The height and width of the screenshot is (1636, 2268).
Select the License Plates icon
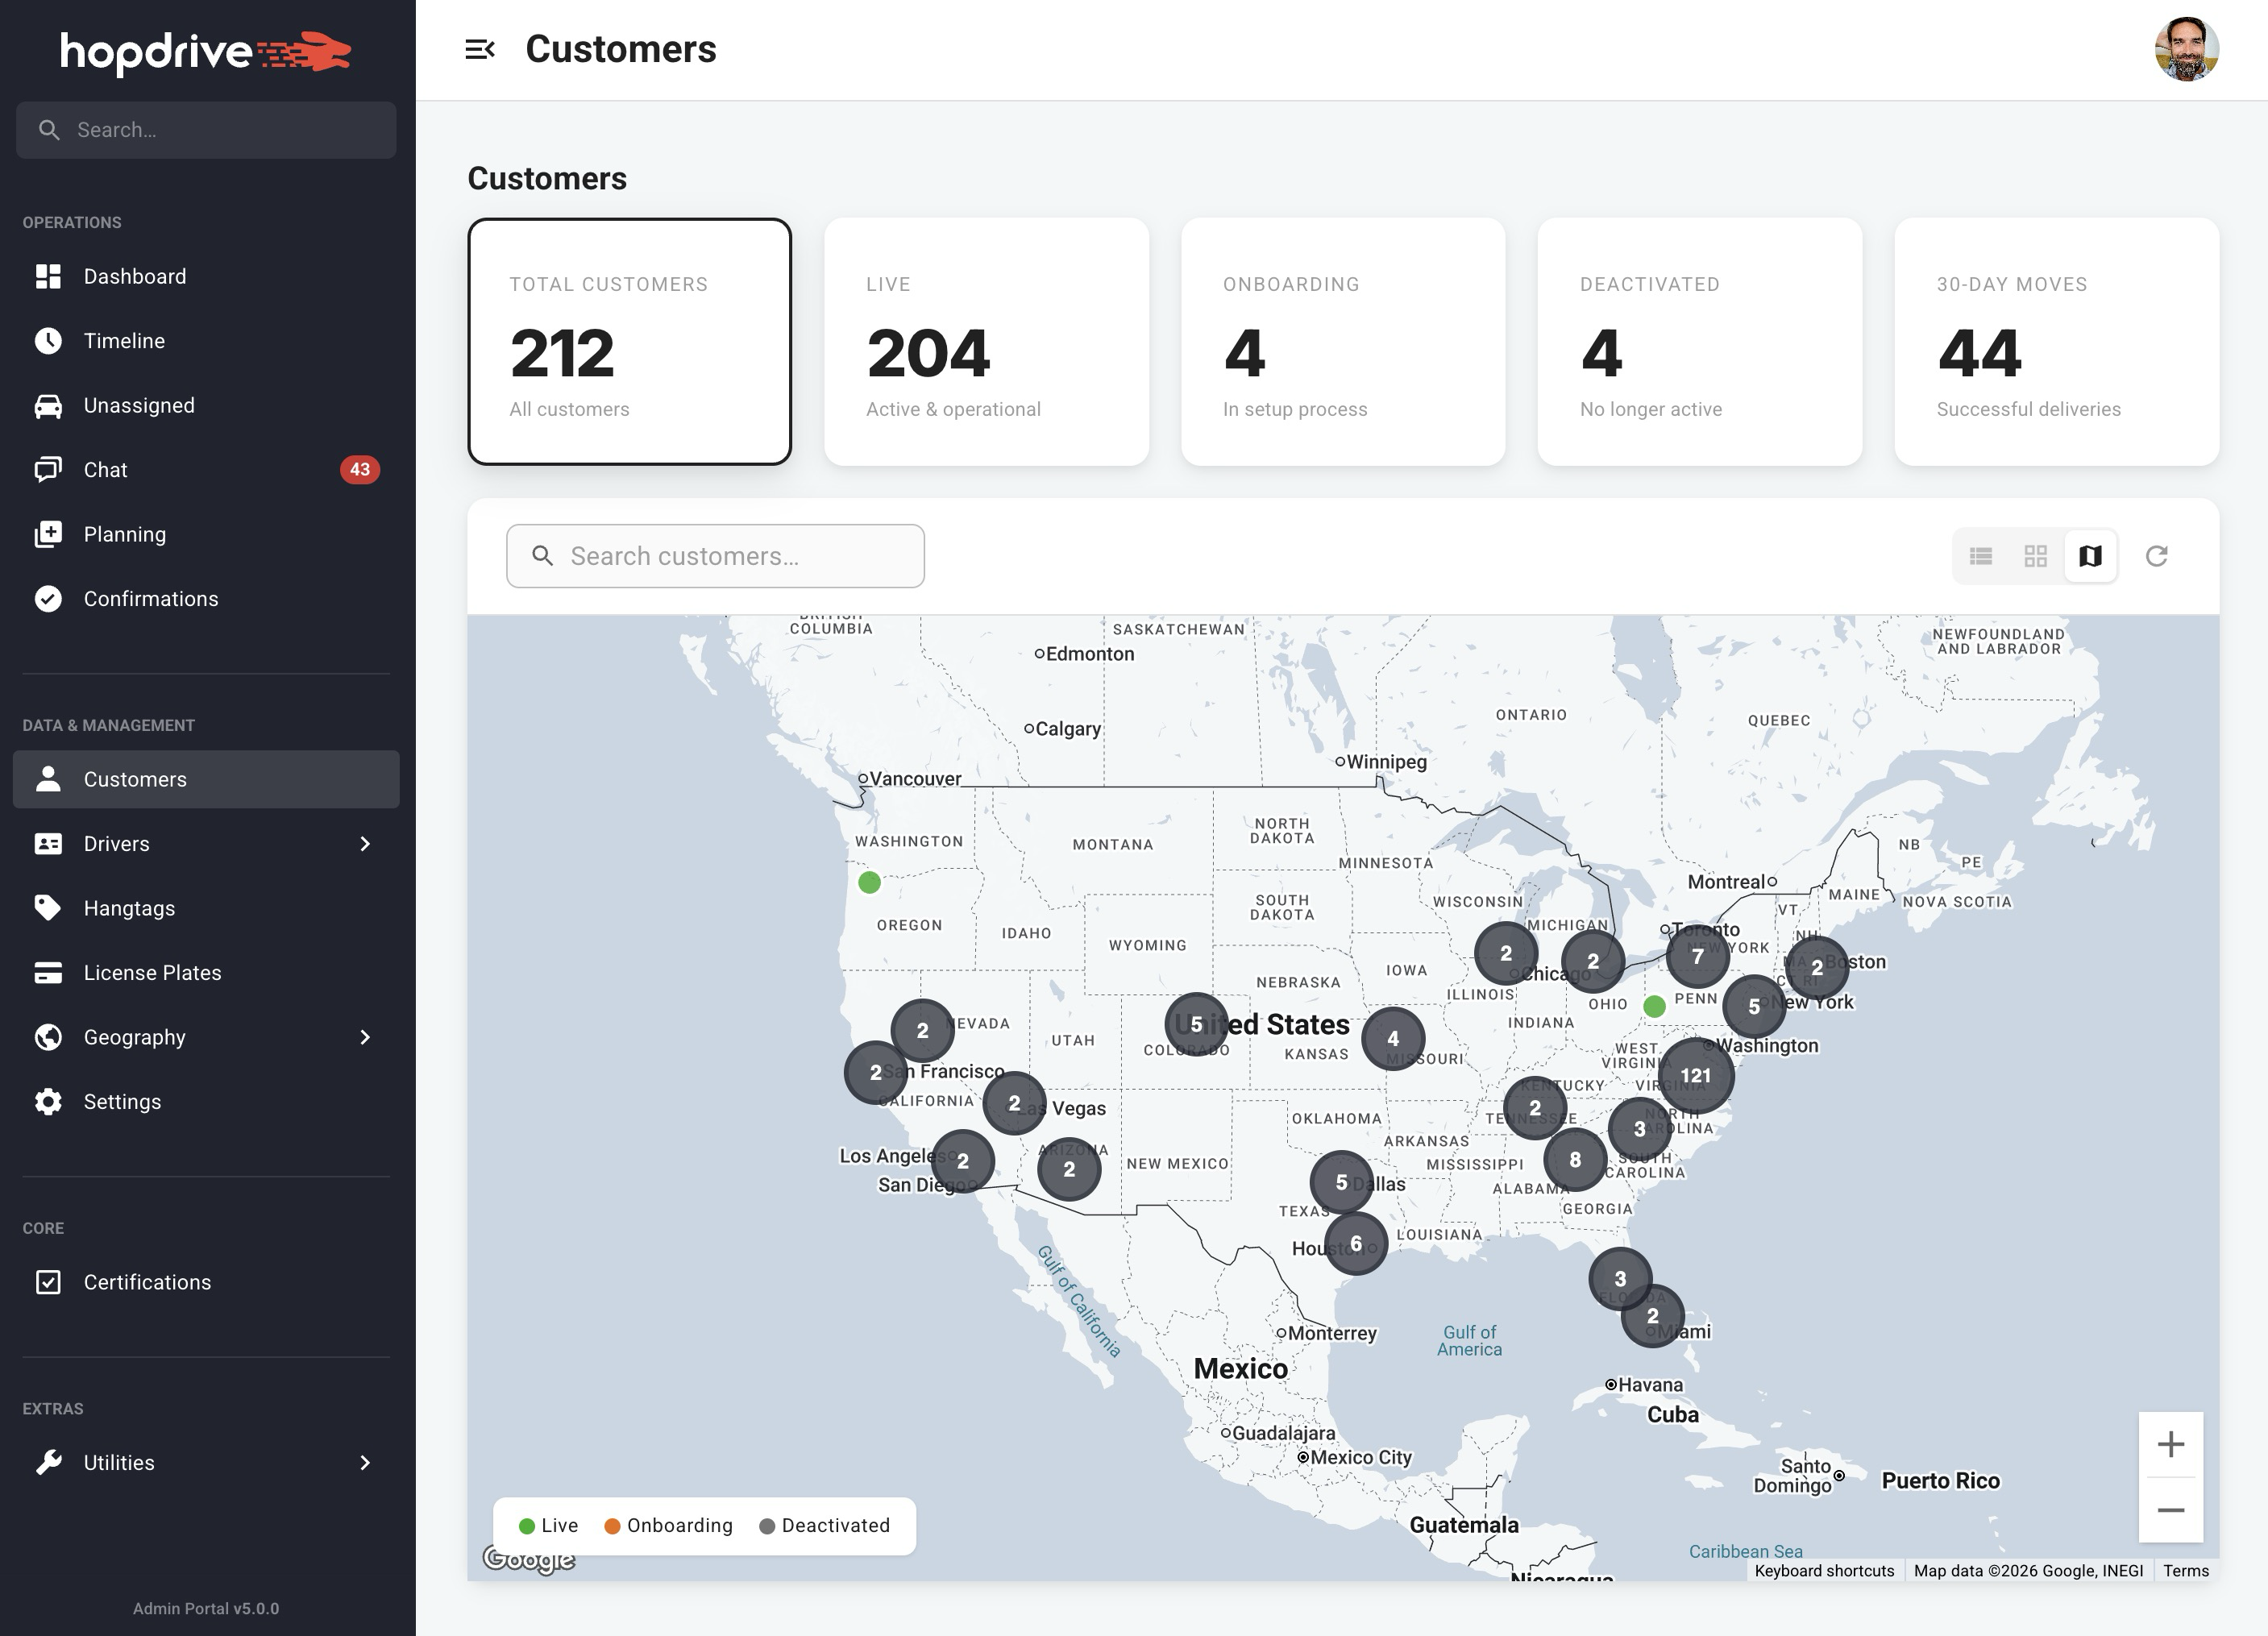[49, 972]
